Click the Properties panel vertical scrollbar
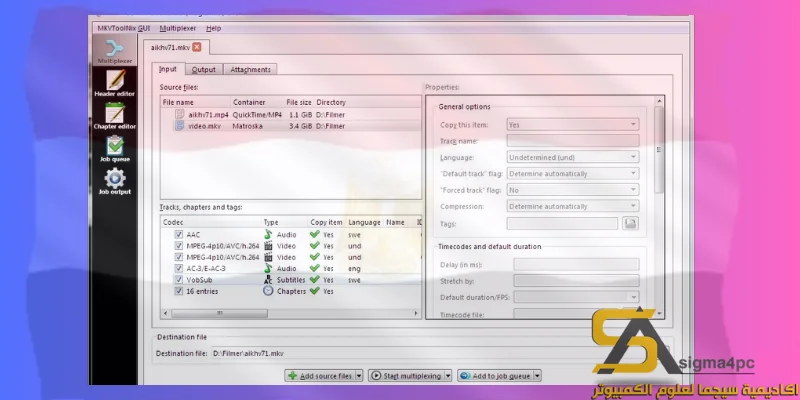This screenshot has height=400, width=800. pos(659,149)
